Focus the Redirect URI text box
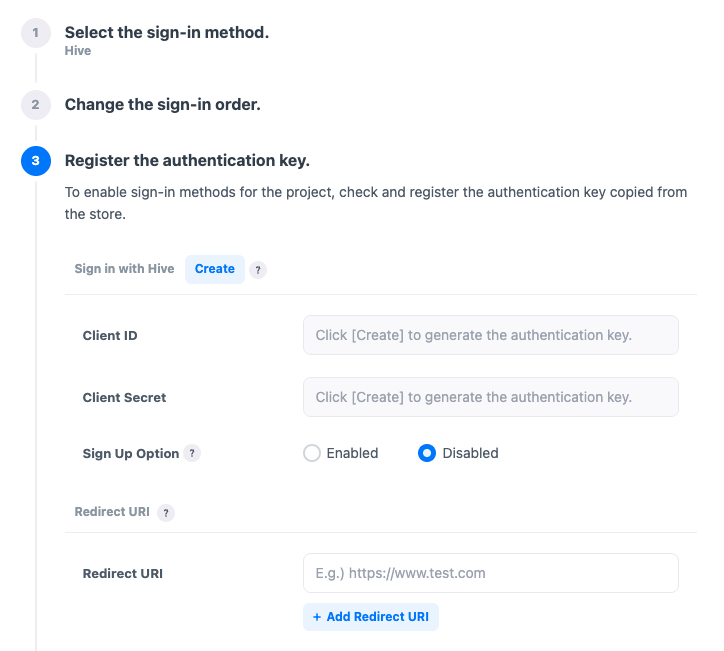Viewport: 724px width, 651px height. tap(490, 573)
